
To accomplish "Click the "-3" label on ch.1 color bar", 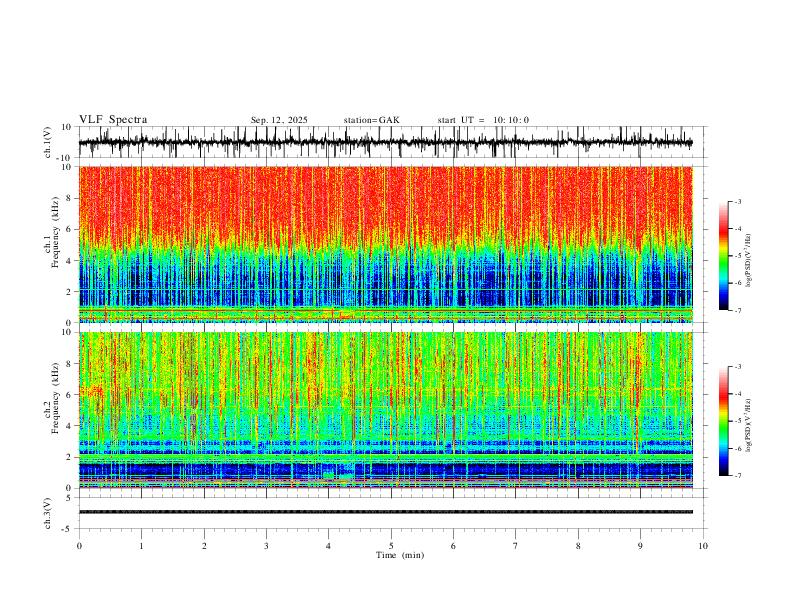I will click(x=737, y=201).
